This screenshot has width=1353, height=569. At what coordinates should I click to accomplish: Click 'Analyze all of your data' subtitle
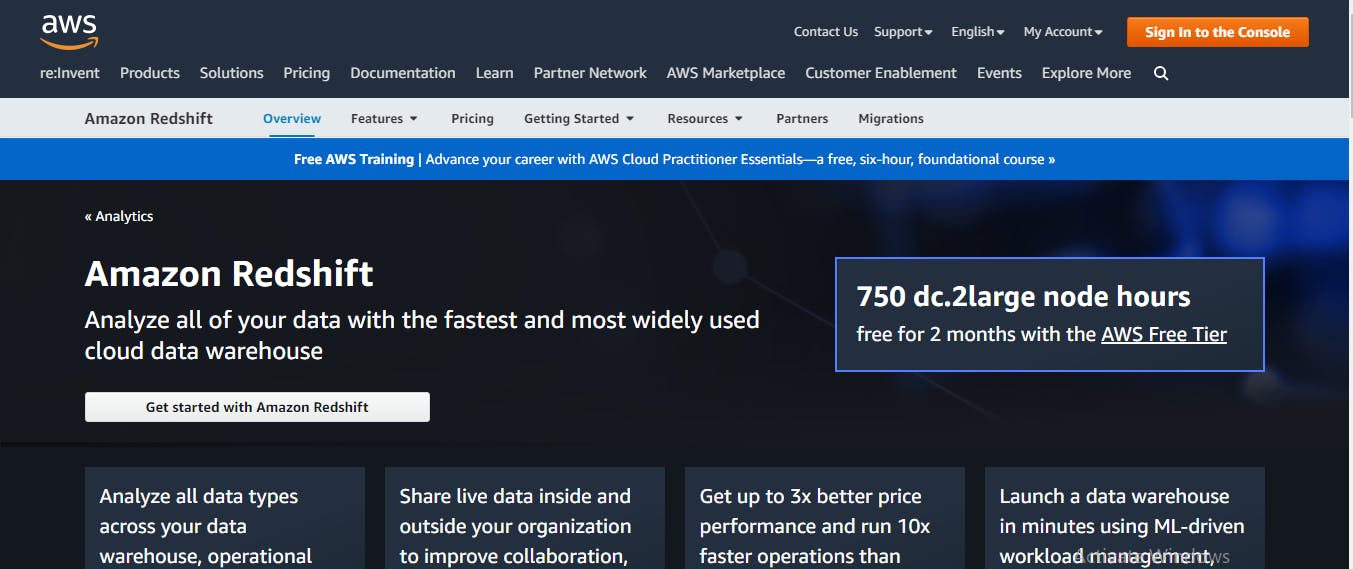(x=422, y=335)
